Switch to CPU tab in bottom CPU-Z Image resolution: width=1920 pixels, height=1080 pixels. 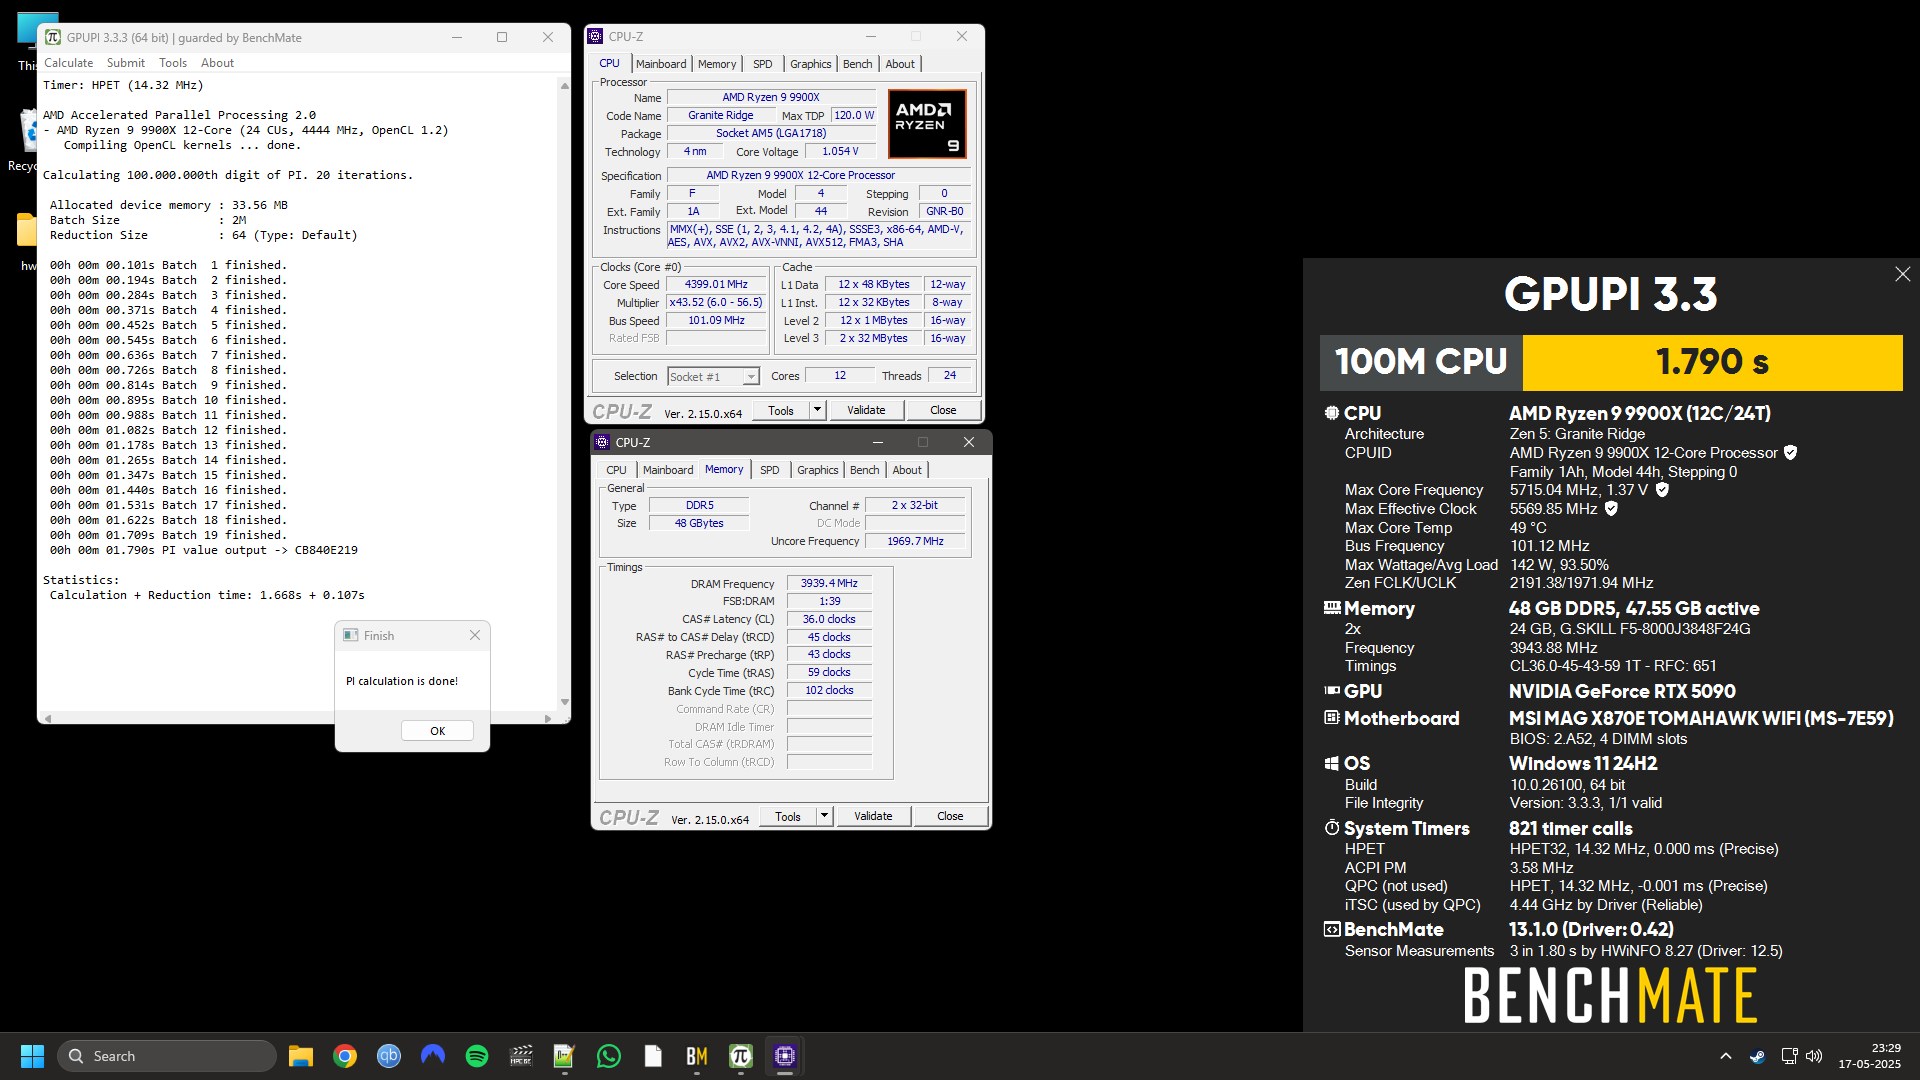(616, 470)
